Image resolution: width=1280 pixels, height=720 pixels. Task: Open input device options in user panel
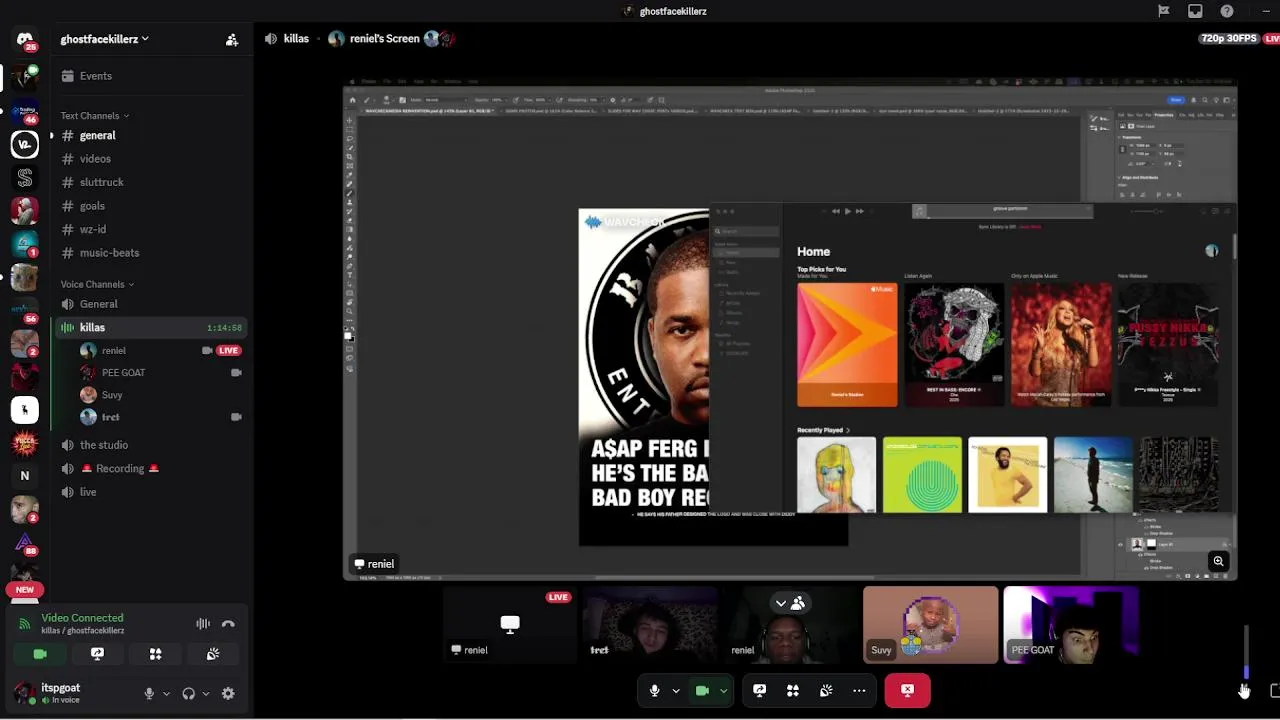(x=167, y=694)
